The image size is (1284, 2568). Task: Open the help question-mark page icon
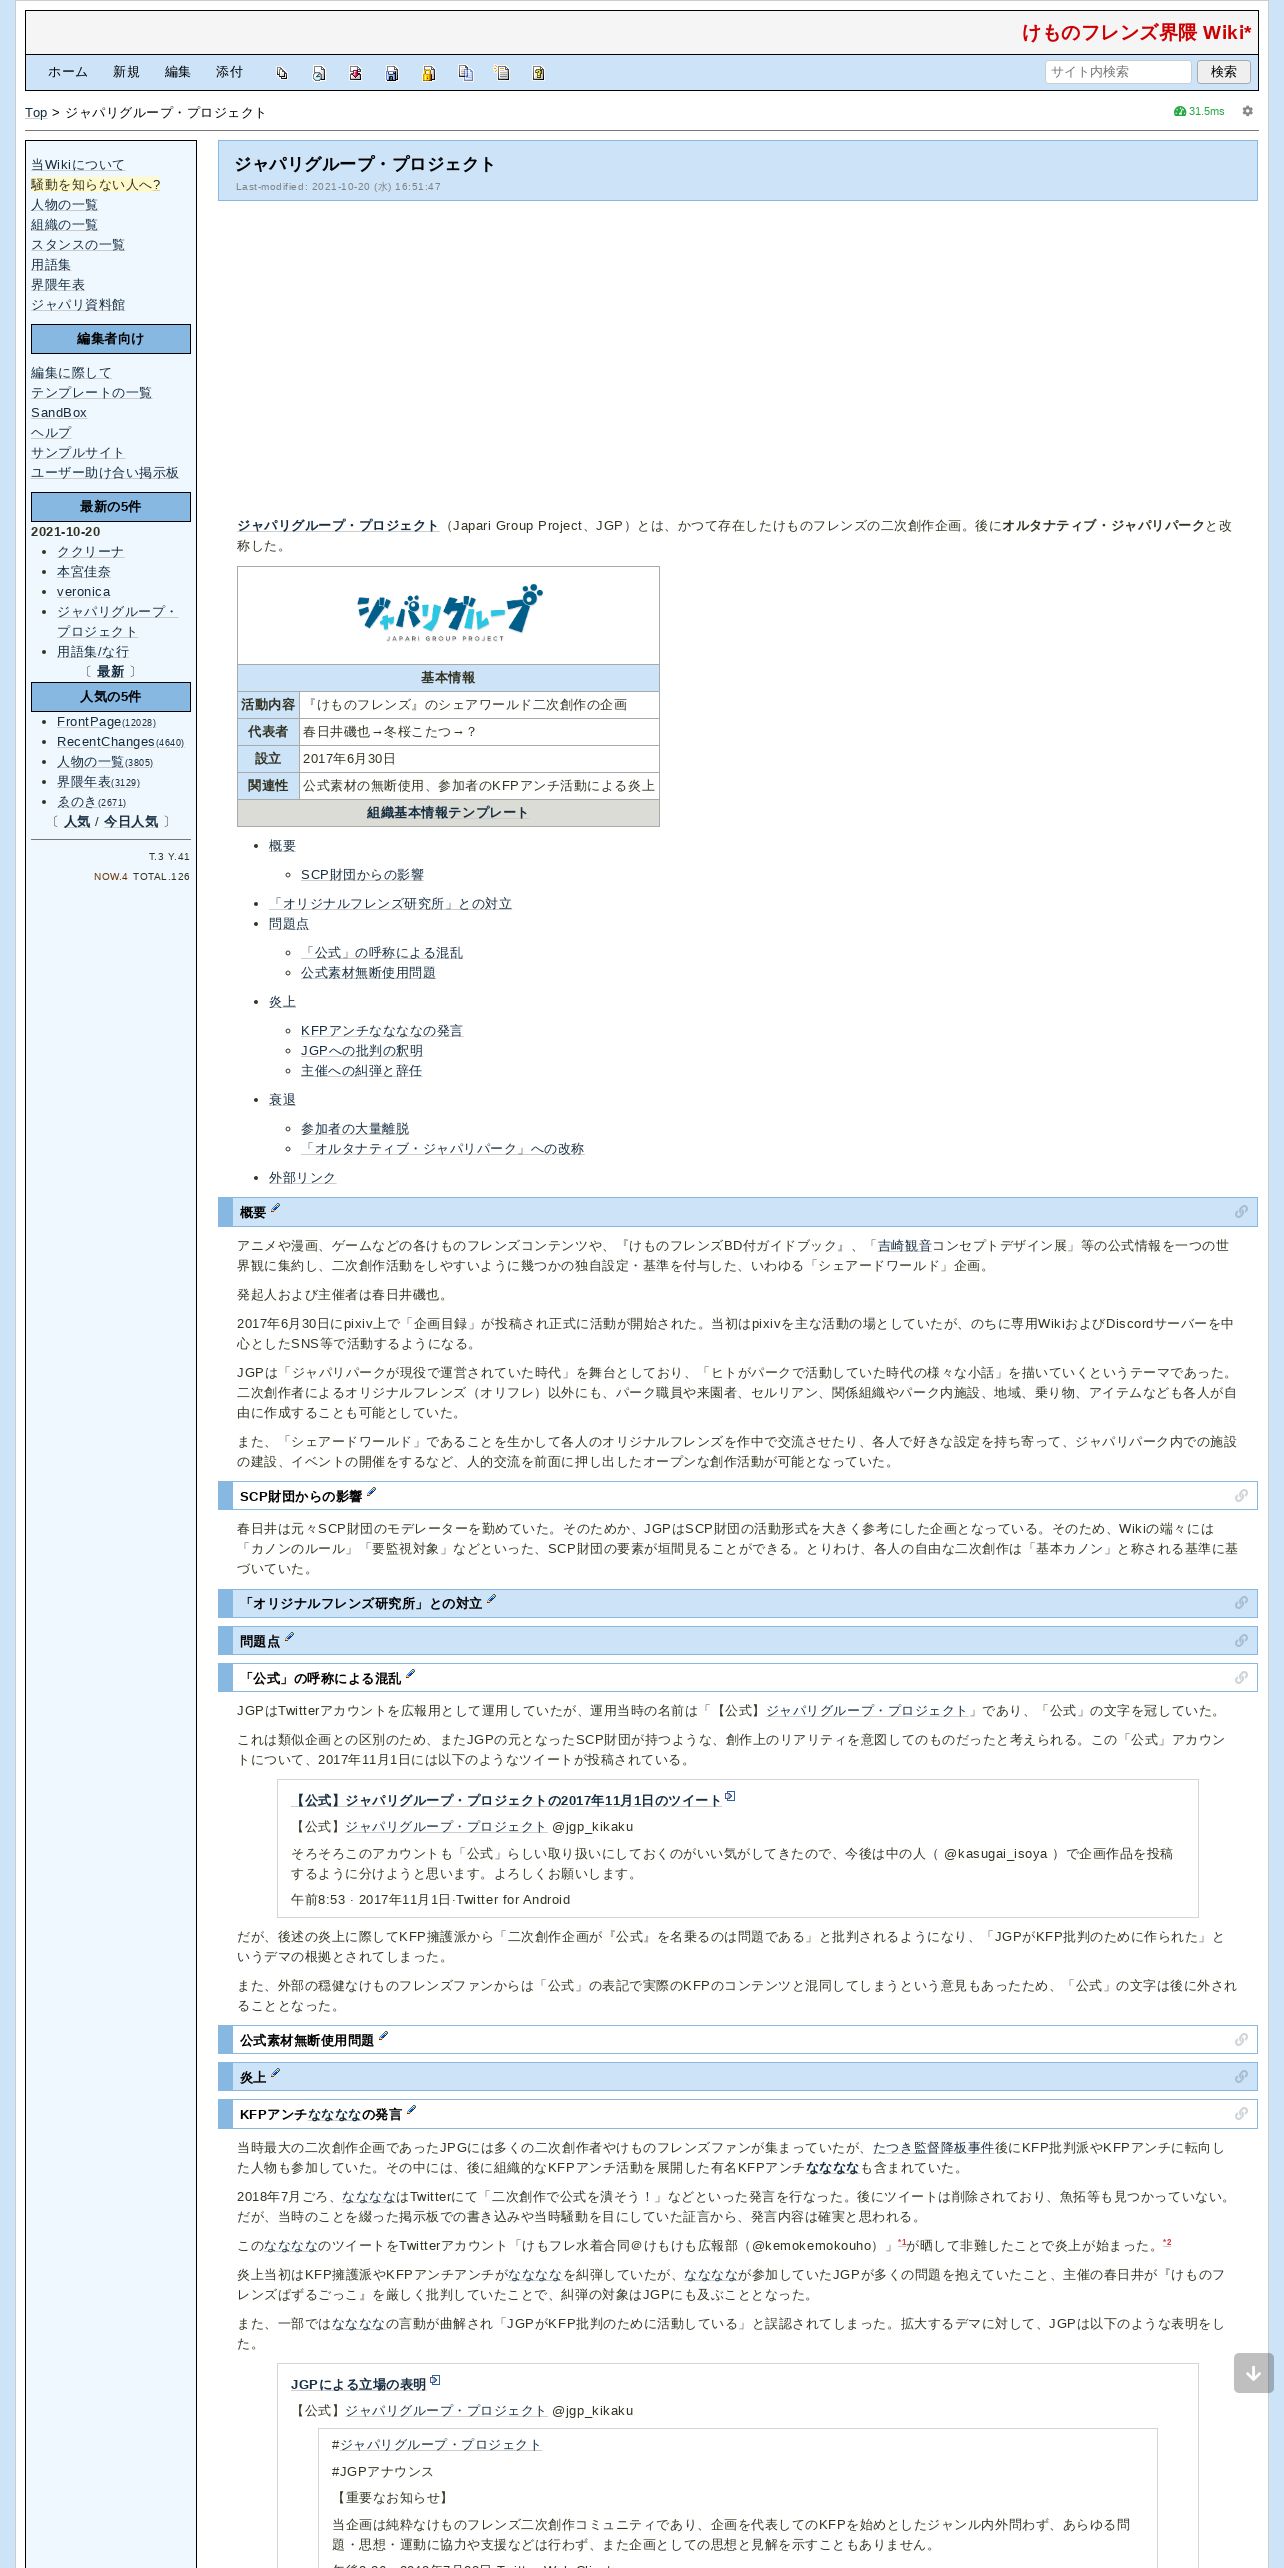[x=538, y=73]
